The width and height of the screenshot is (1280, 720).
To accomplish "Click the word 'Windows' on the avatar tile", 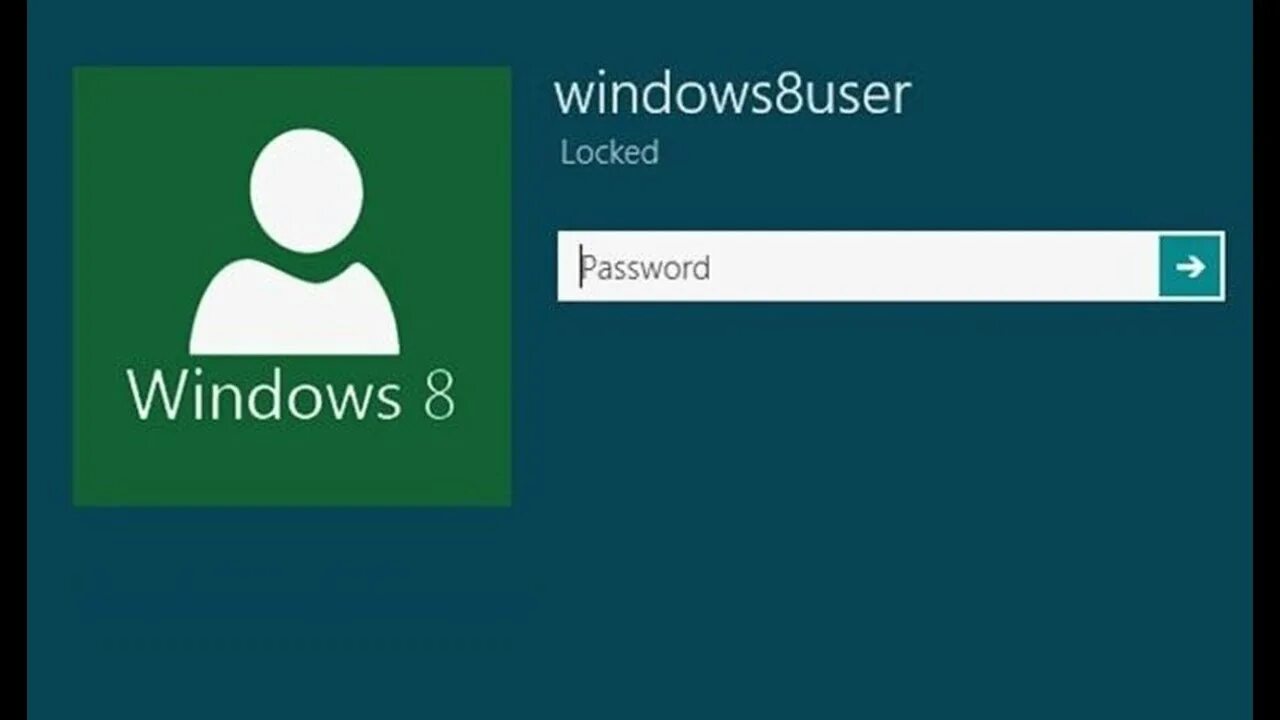I will [x=264, y=394].
